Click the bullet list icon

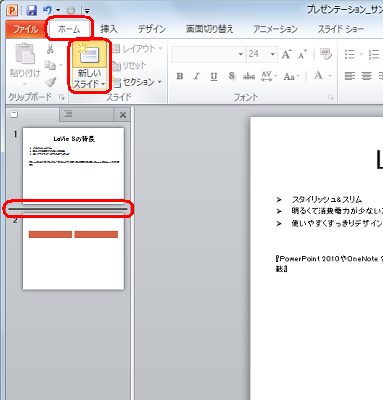pos(350,54)
